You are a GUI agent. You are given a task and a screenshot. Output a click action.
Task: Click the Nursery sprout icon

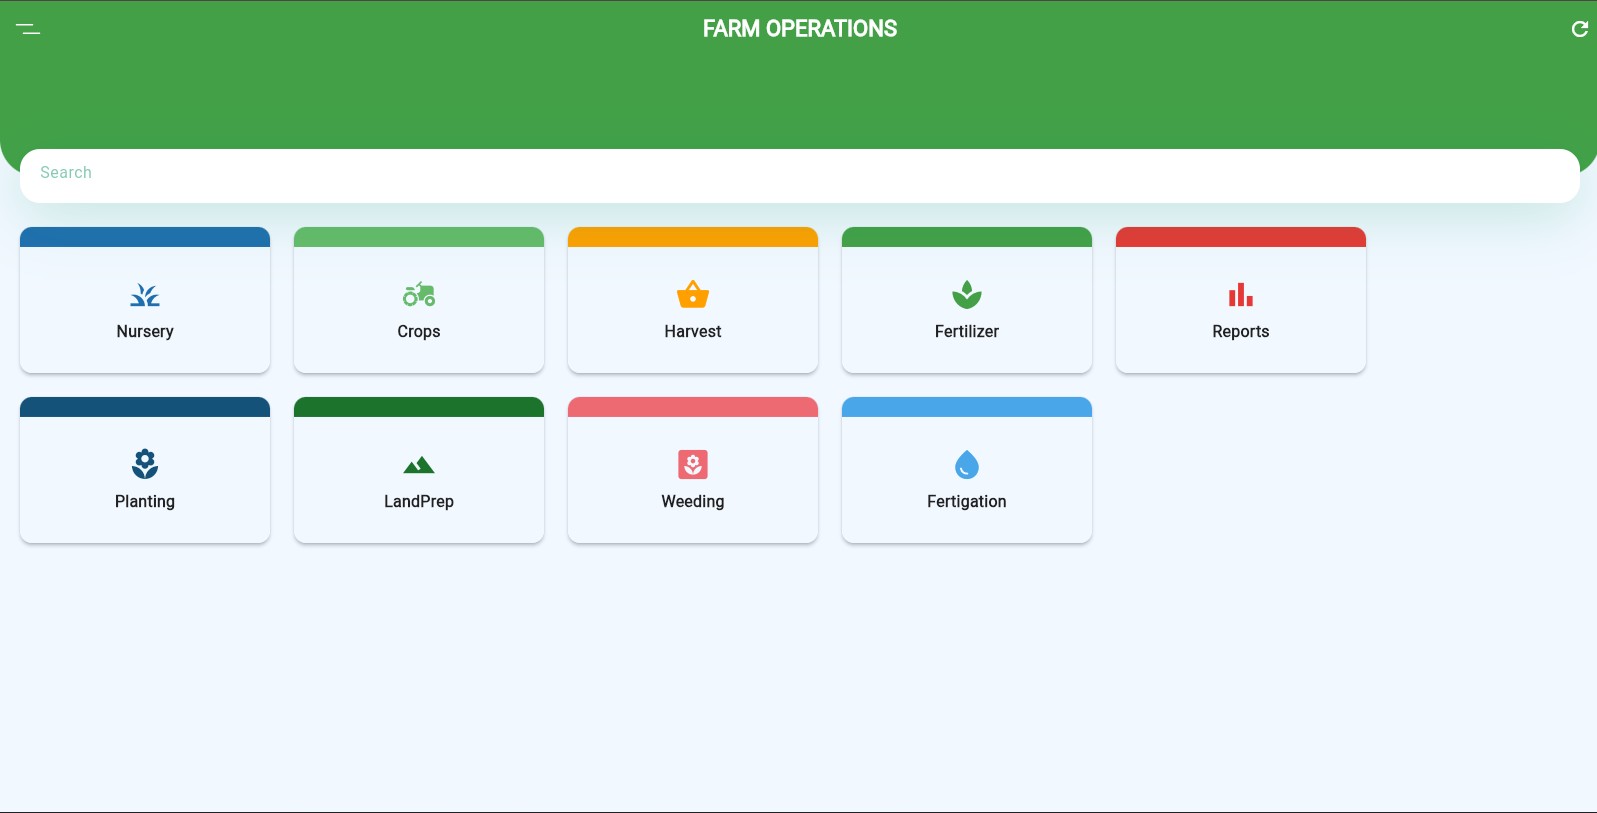(145, 295)
